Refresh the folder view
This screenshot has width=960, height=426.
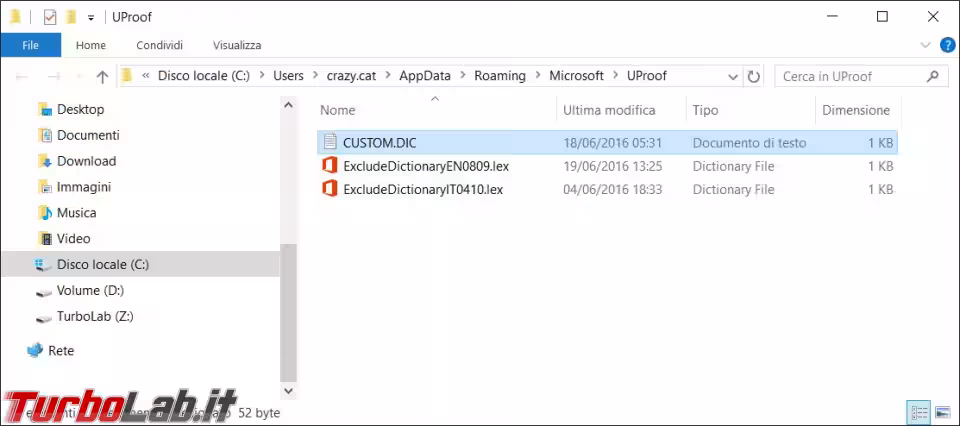(x=754, y=77)
